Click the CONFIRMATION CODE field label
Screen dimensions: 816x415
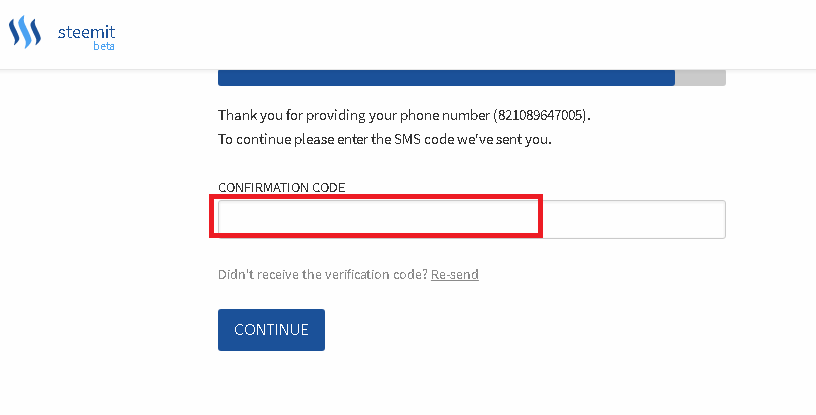tap(282, 187)
